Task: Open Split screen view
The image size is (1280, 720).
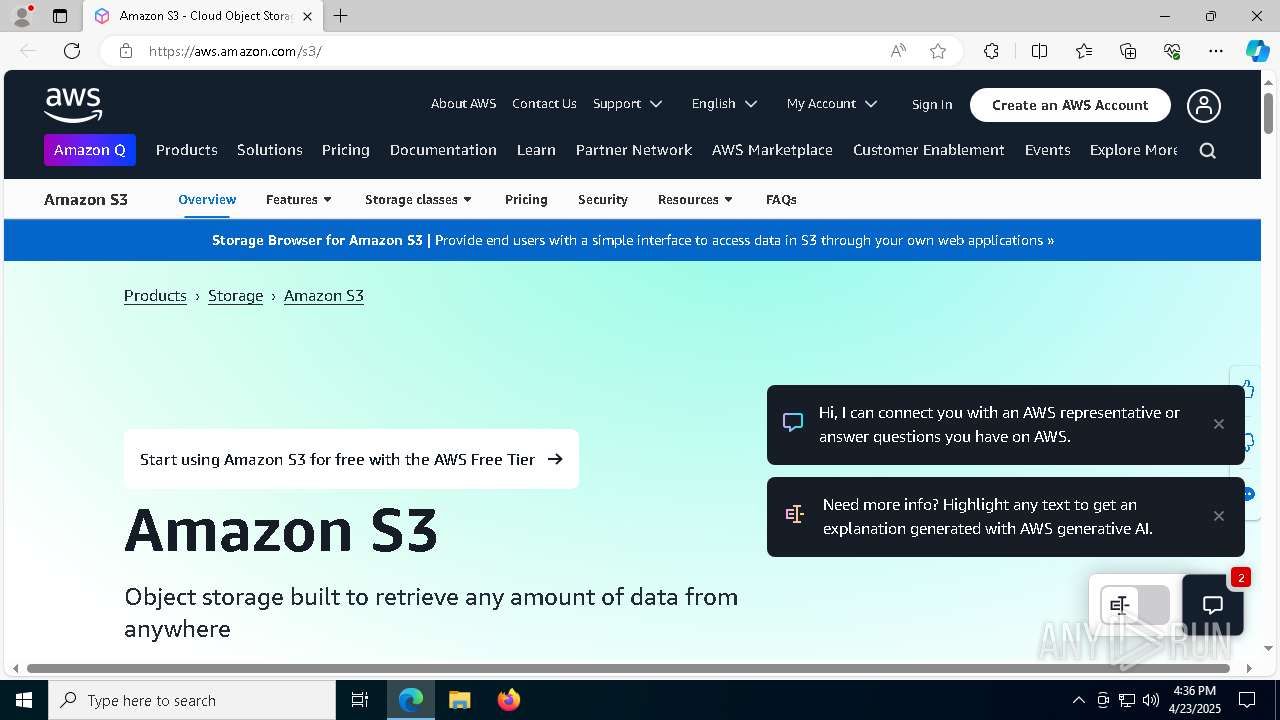Action: pyautogui.click(x=1039, y=51)
